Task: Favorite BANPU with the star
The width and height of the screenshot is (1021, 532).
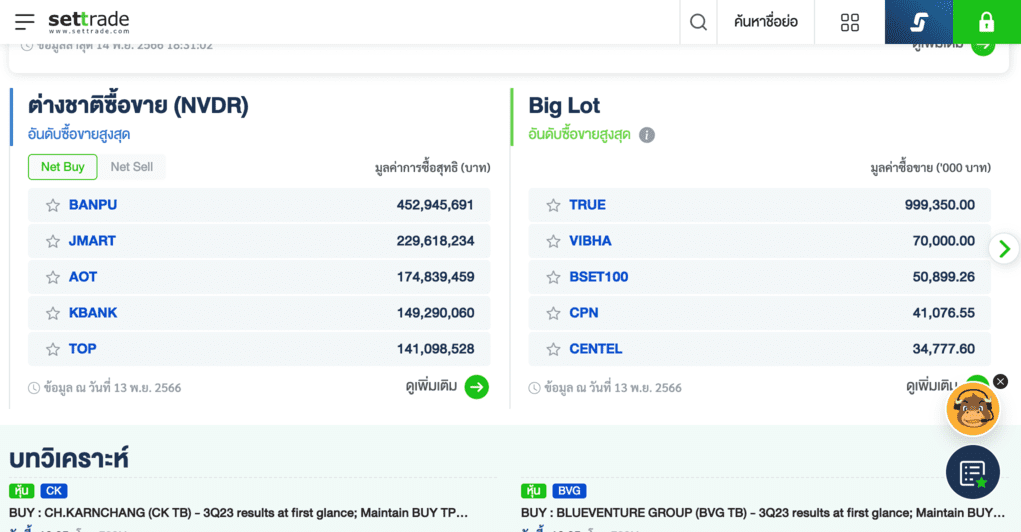Action: (x=53, y=205)
